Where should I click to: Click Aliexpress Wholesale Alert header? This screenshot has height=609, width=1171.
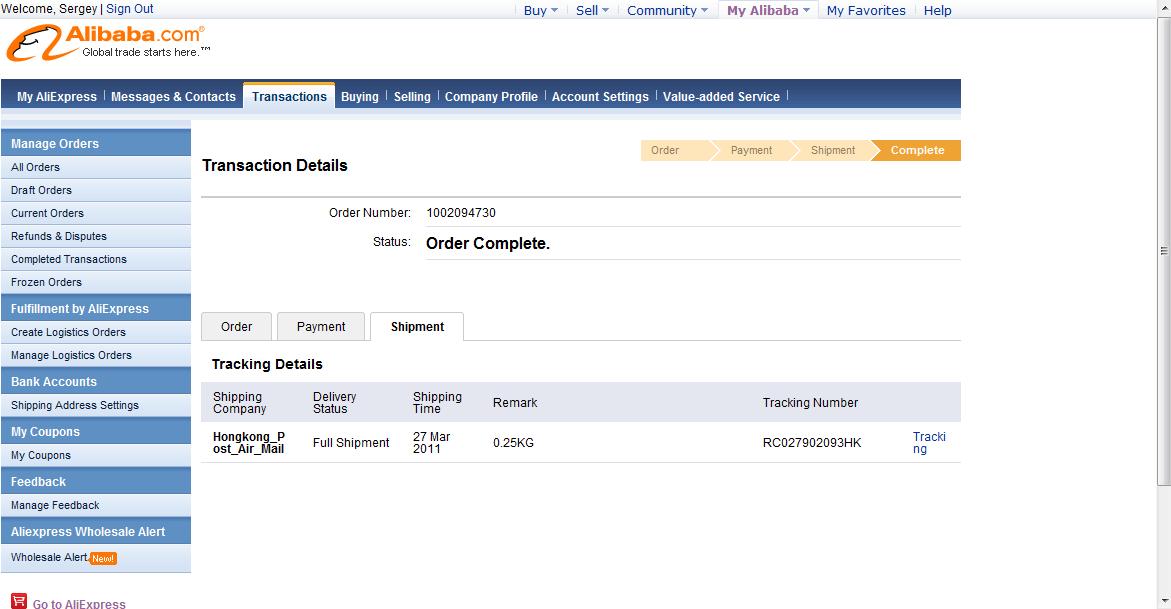pyautogui.click(x=96, y=531)
